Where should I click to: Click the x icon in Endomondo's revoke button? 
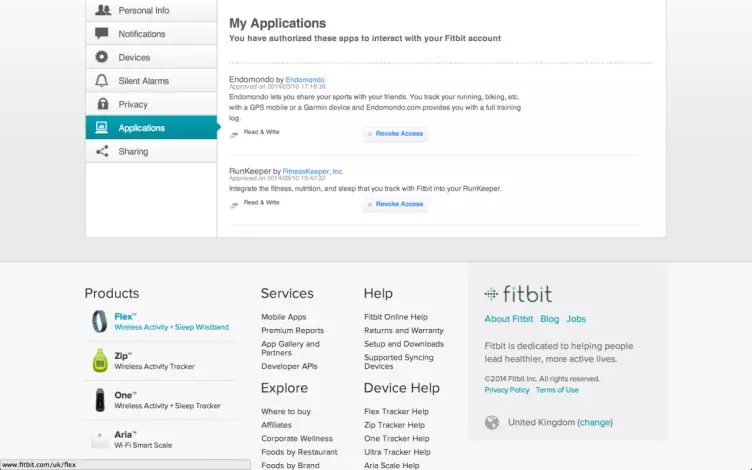[x=370, y=134]
